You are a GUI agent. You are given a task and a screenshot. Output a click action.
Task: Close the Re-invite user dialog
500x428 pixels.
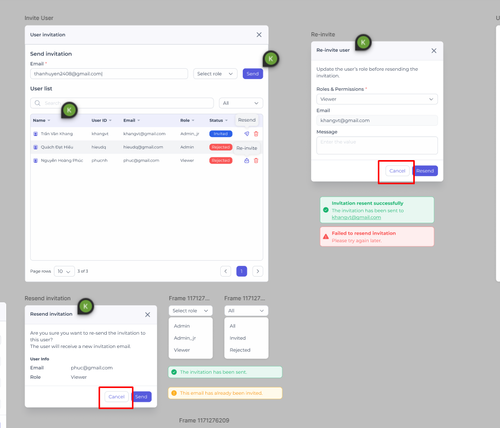[x=434, y=51]
